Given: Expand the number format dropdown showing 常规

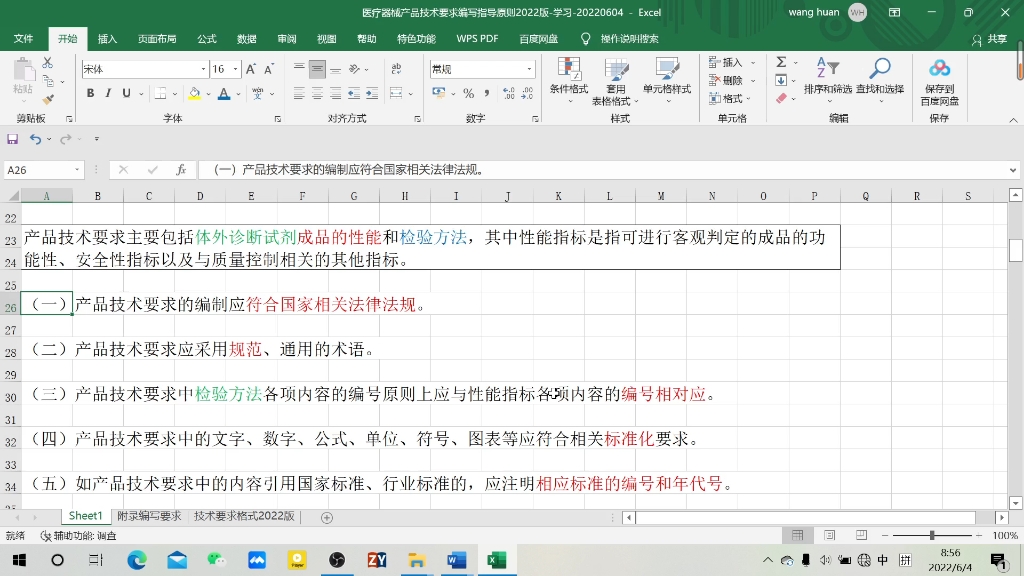Looking at the screenshot, I should point(527,67).
